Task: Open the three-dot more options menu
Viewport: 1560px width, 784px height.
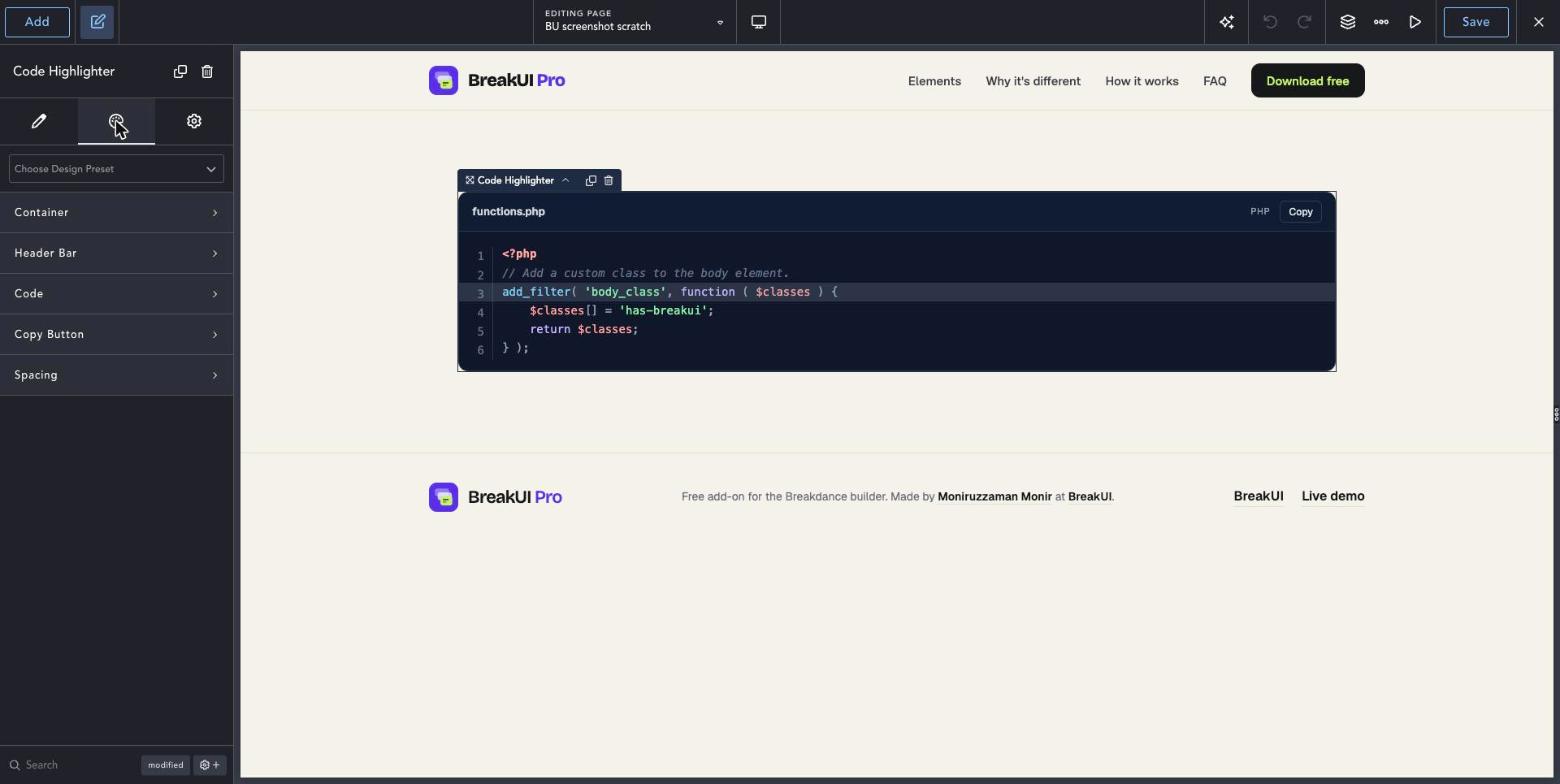Action: point(1381,22)
